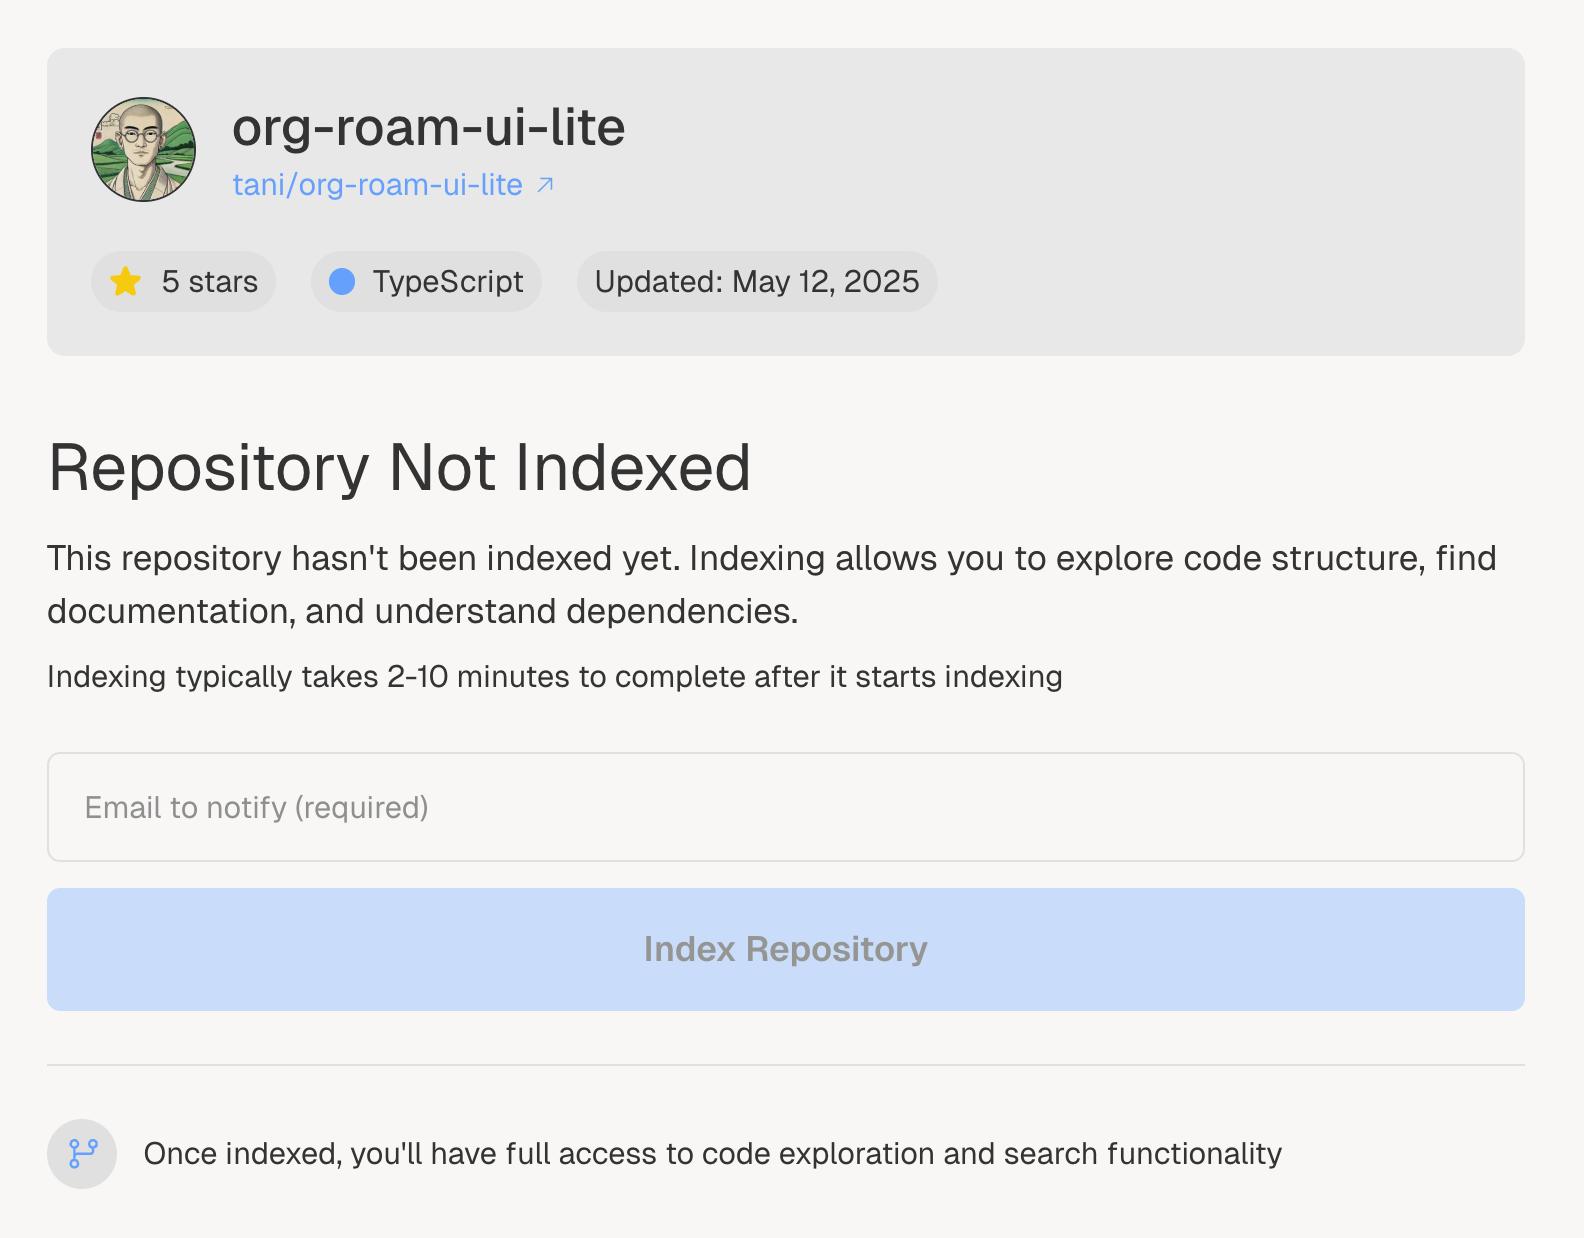Click the "Updated: May 12, 2025" badge

click(x=756, y=282)
